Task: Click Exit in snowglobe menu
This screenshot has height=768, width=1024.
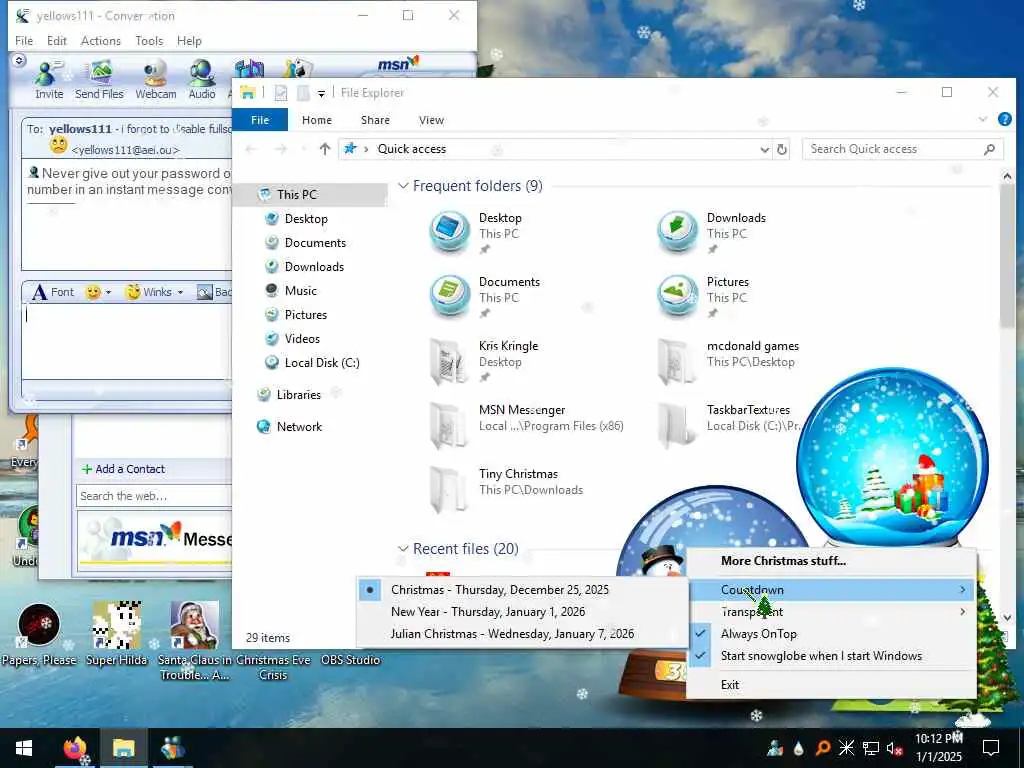Action: [831, 685]
